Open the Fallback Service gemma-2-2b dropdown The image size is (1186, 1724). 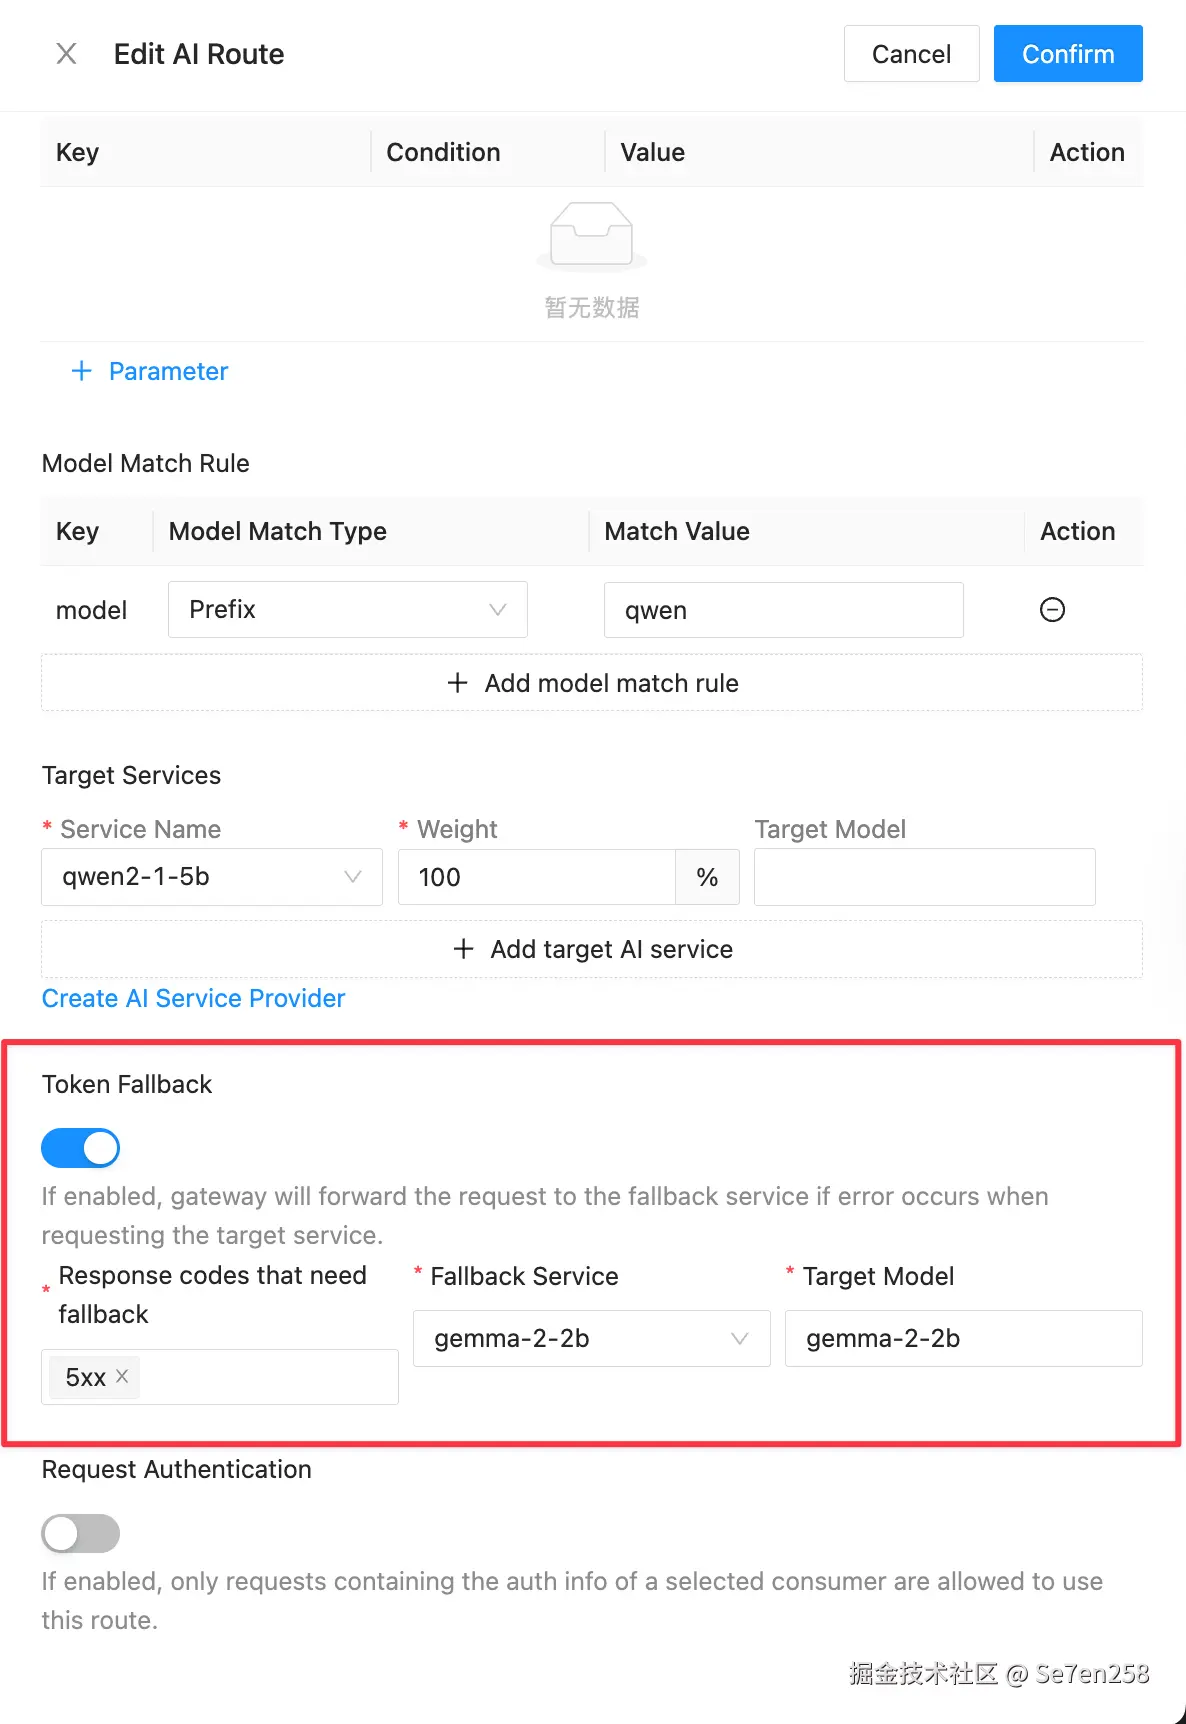click(591, 1338)
